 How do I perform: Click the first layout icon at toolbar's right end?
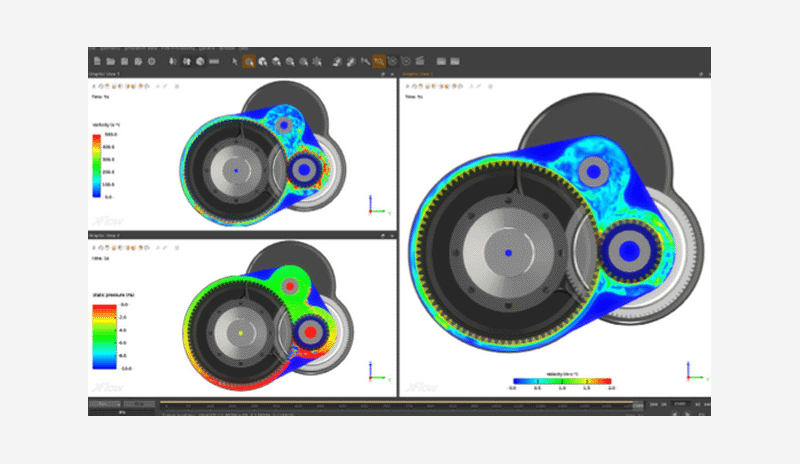[x=440, y=61]
